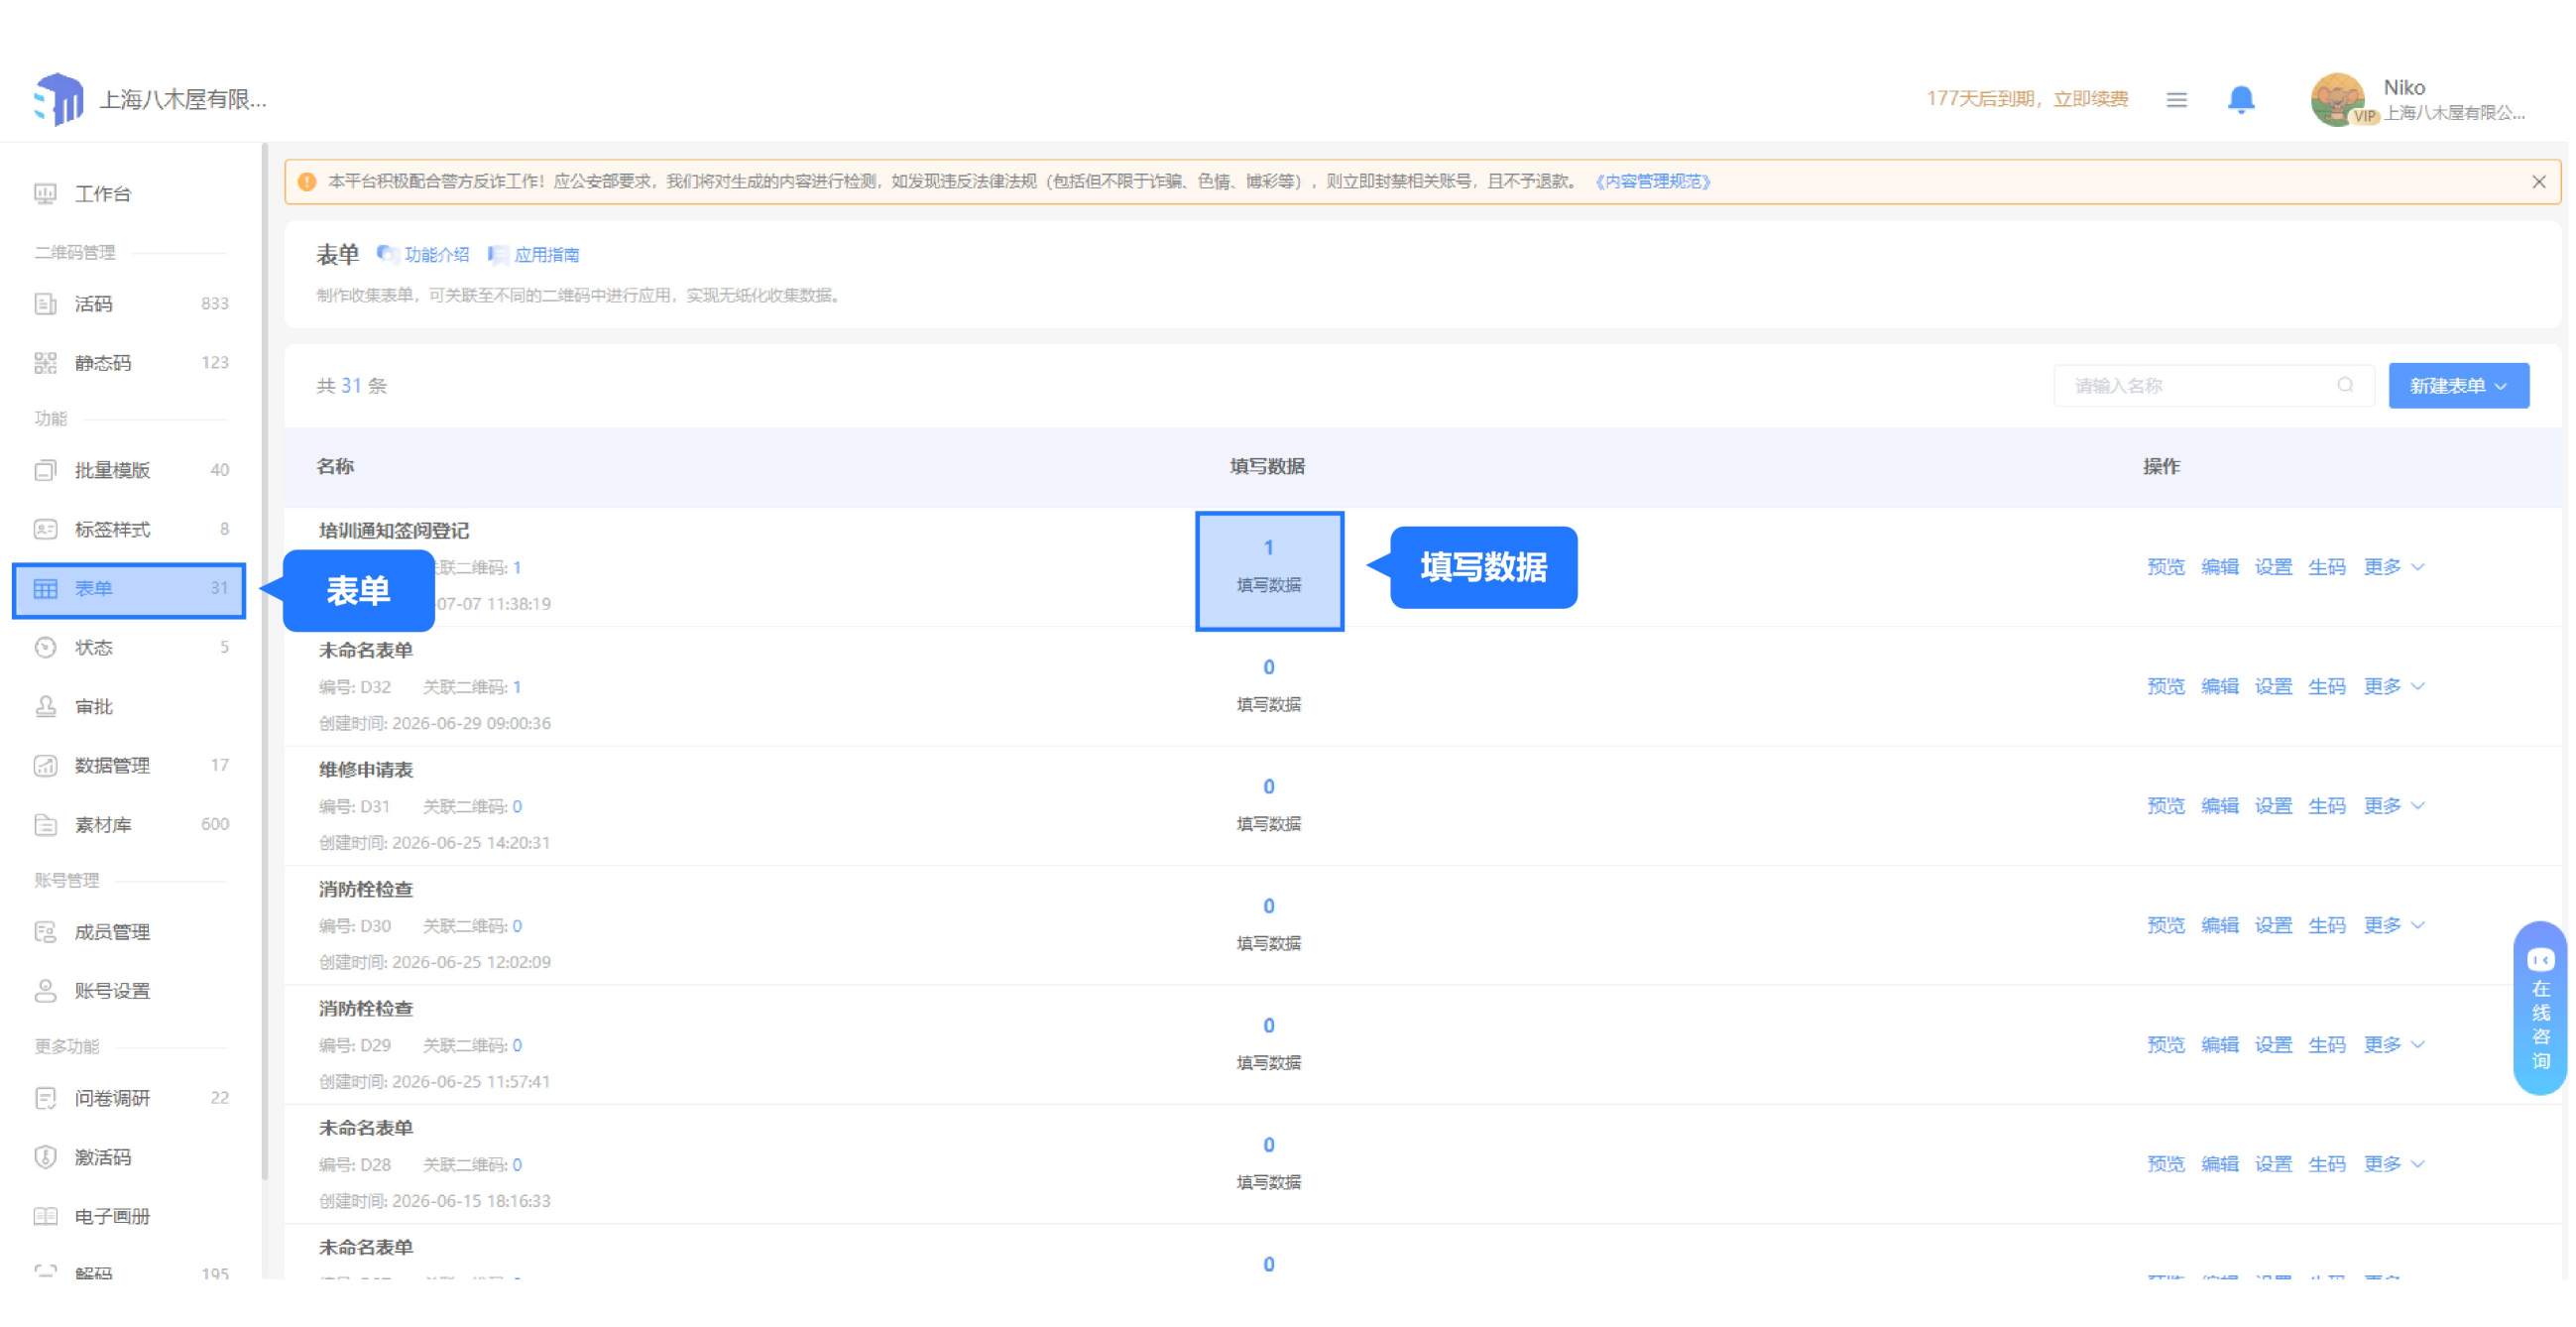Click 生码 for form D28
Image resolution: width=2576 pixels, height=1327 pixels.
(x=2326, y=1165)
